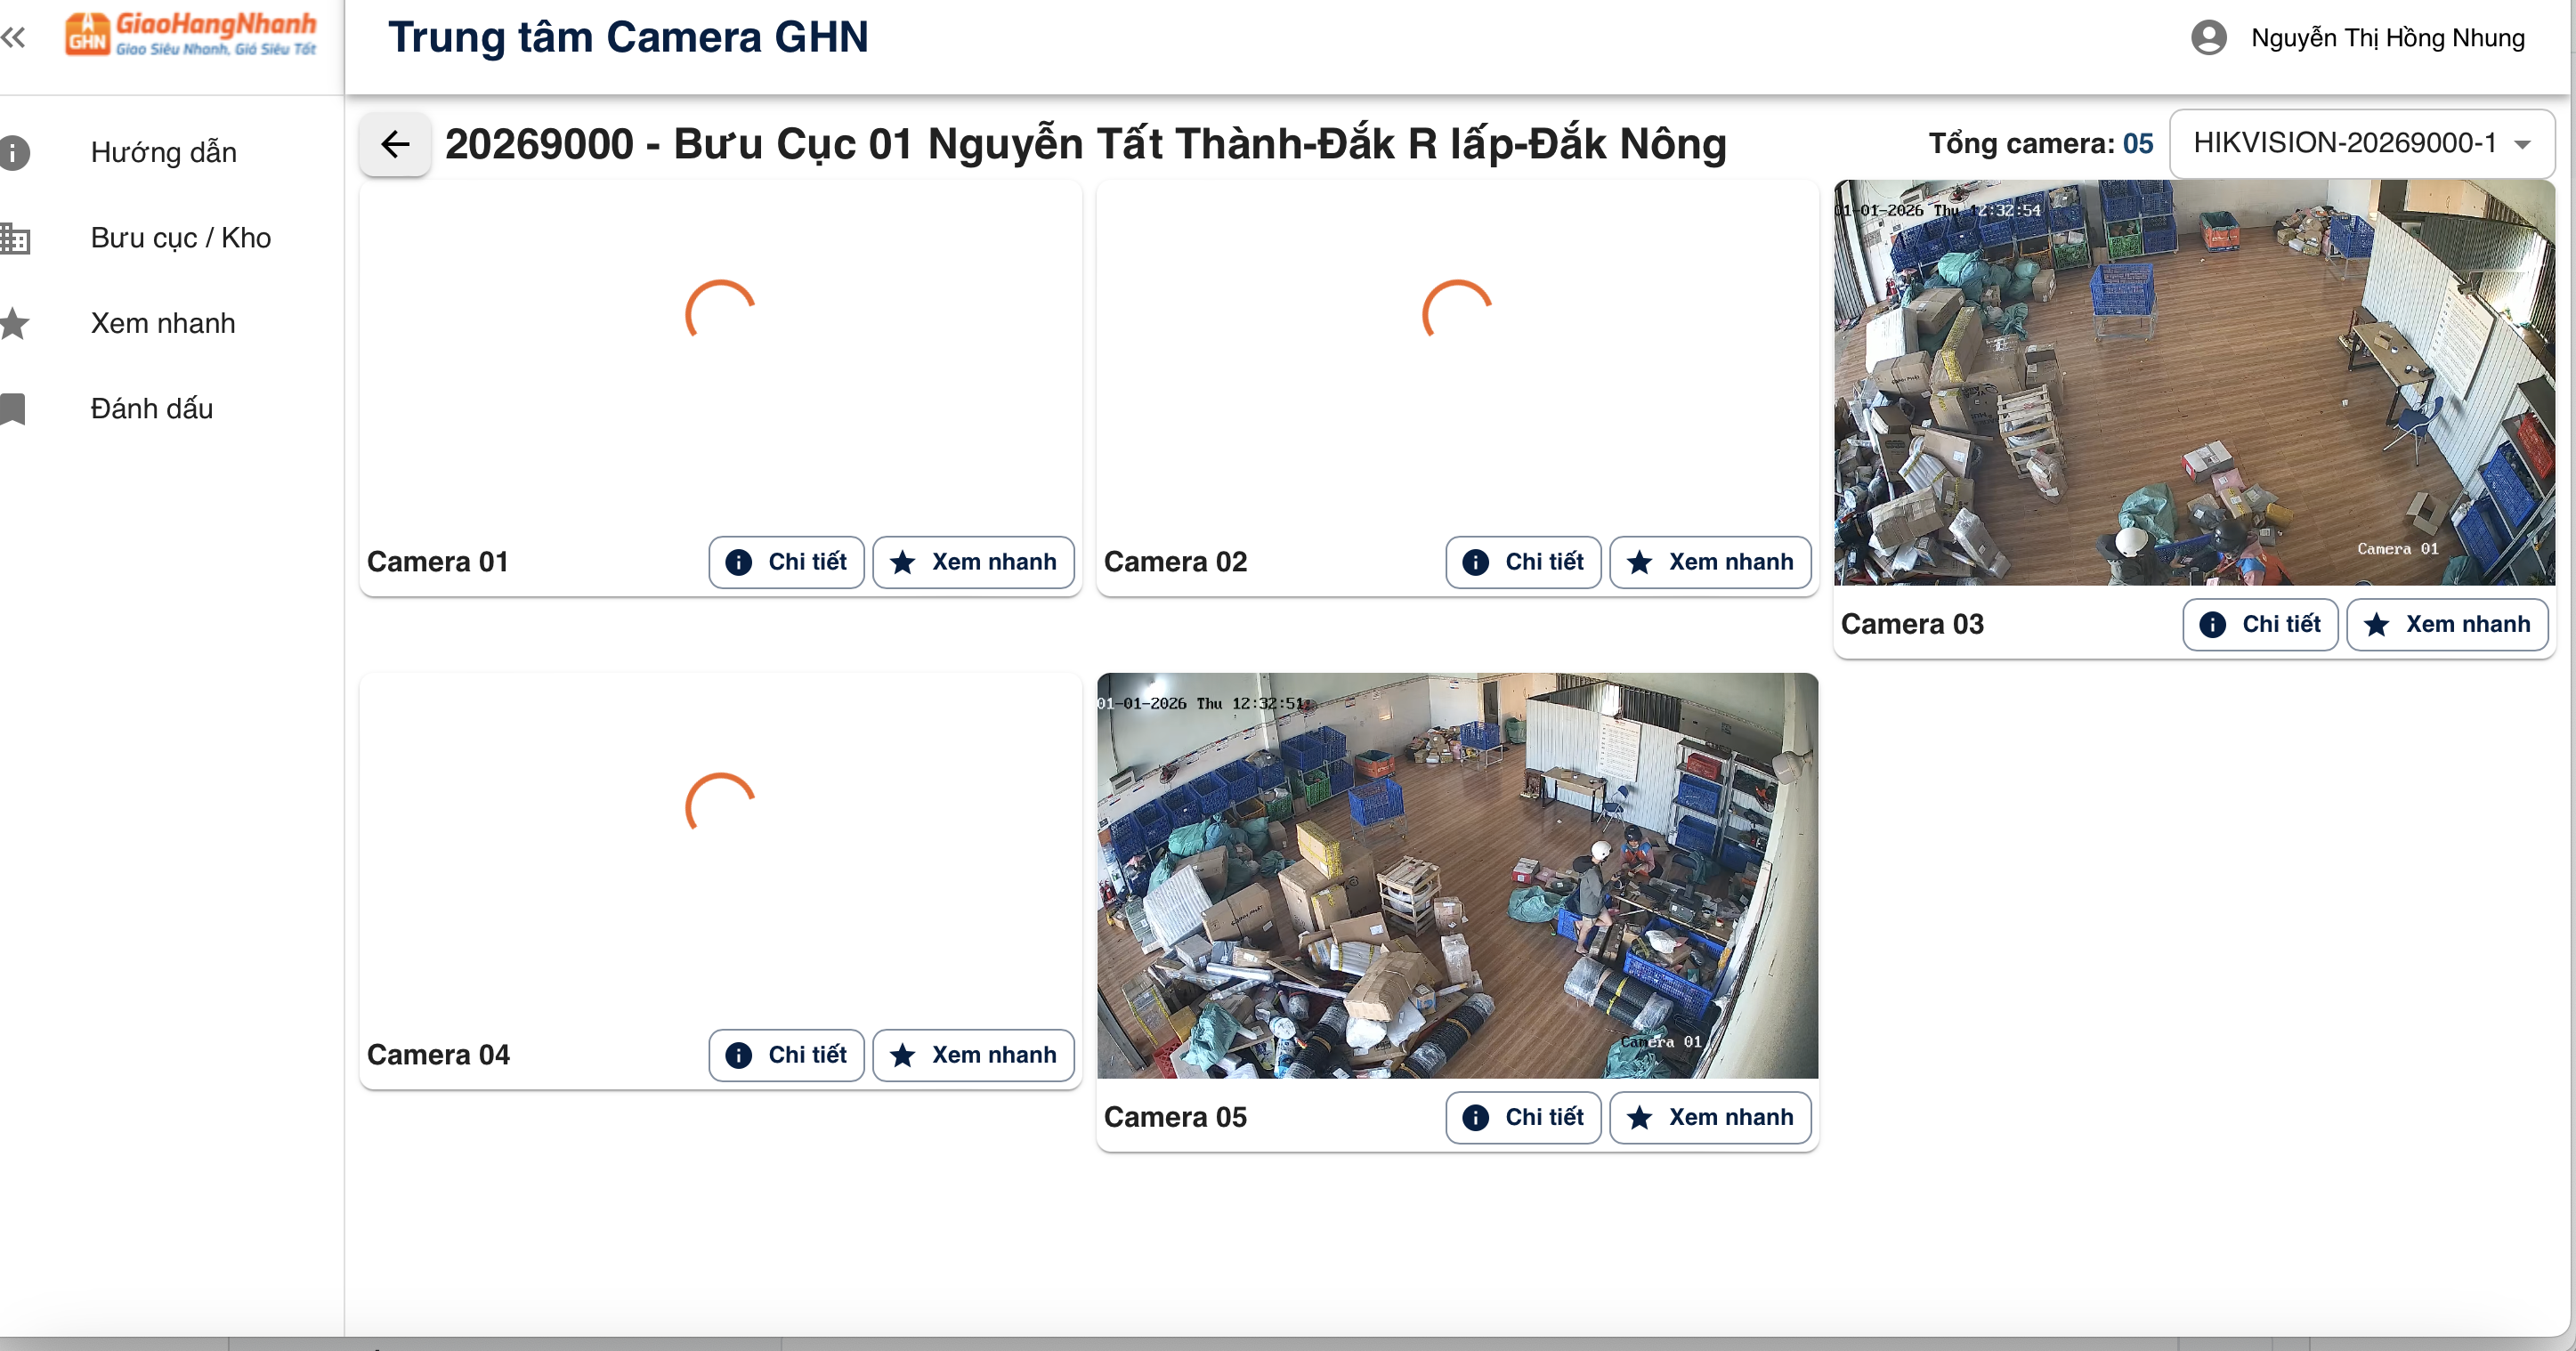The width and height of the screenshot is (2576, 1351).
Task: Click the Xem nhanh star icon in the sidebar
Action: (14, 323)
